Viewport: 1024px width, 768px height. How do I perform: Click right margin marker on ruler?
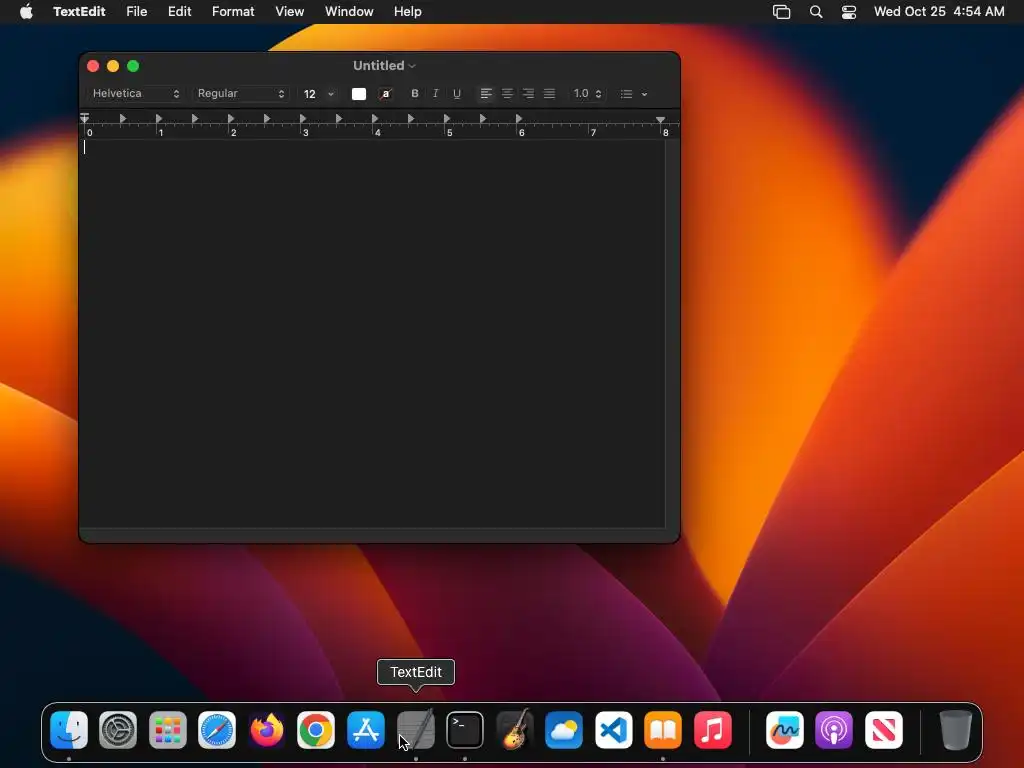(660, 120)
